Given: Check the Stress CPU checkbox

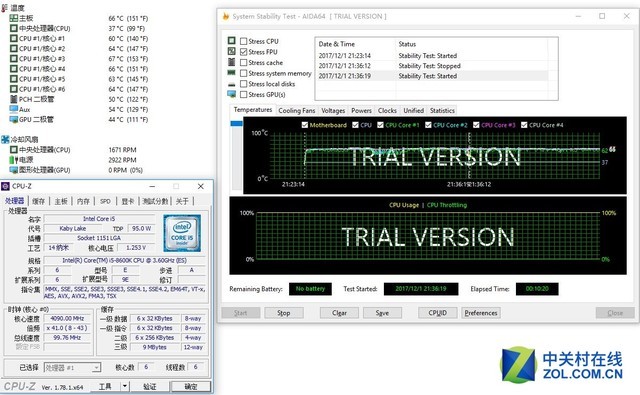Looking at the screenshot, I should tap(244, 41).
